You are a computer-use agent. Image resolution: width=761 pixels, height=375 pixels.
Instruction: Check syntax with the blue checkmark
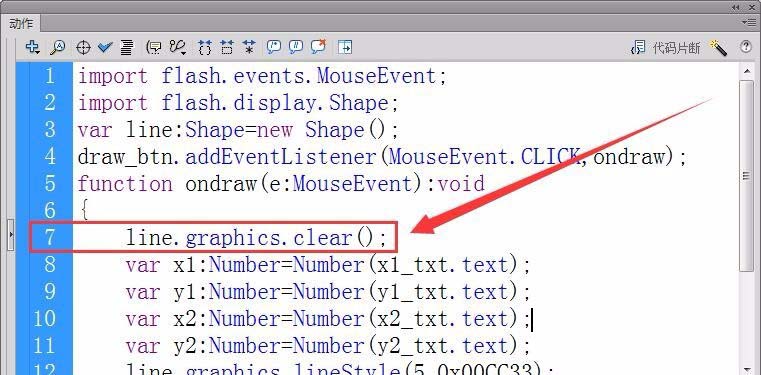coord(105,47)
